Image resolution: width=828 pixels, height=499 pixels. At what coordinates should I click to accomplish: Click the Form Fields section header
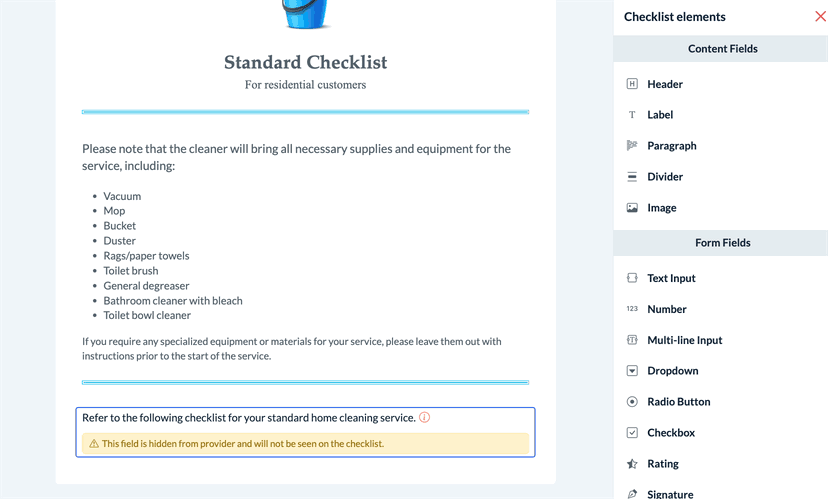721,243
